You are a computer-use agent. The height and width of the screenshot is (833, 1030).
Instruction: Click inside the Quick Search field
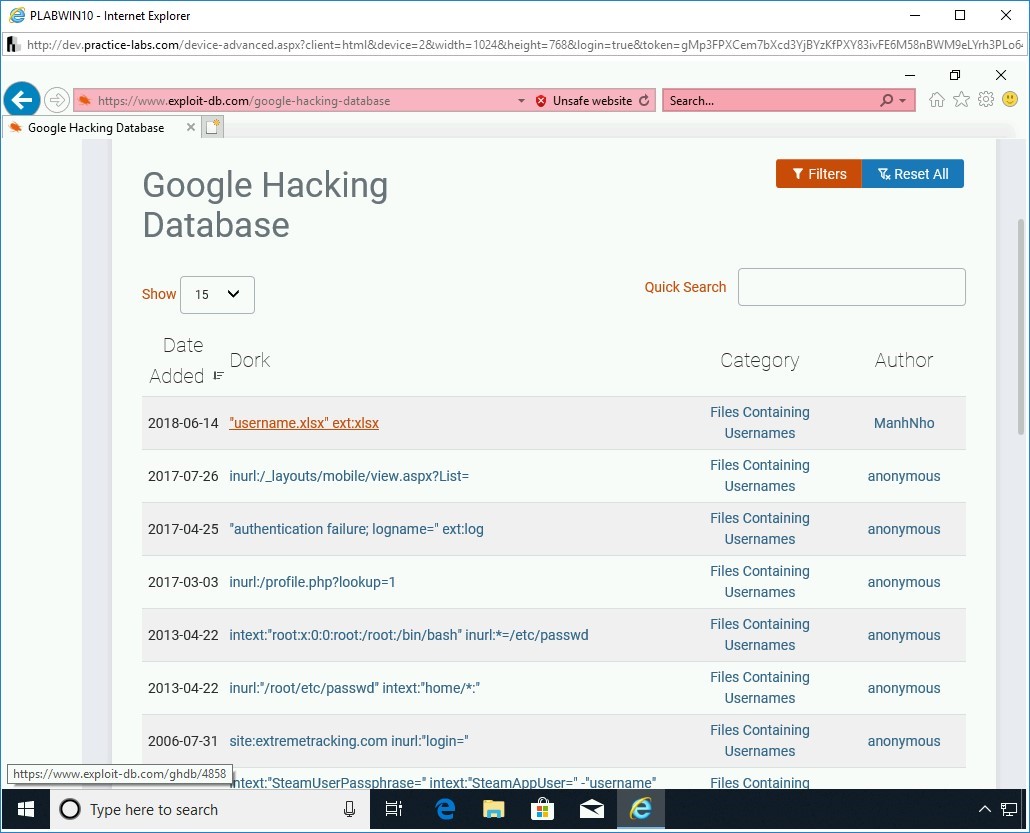tap(851, 287)
